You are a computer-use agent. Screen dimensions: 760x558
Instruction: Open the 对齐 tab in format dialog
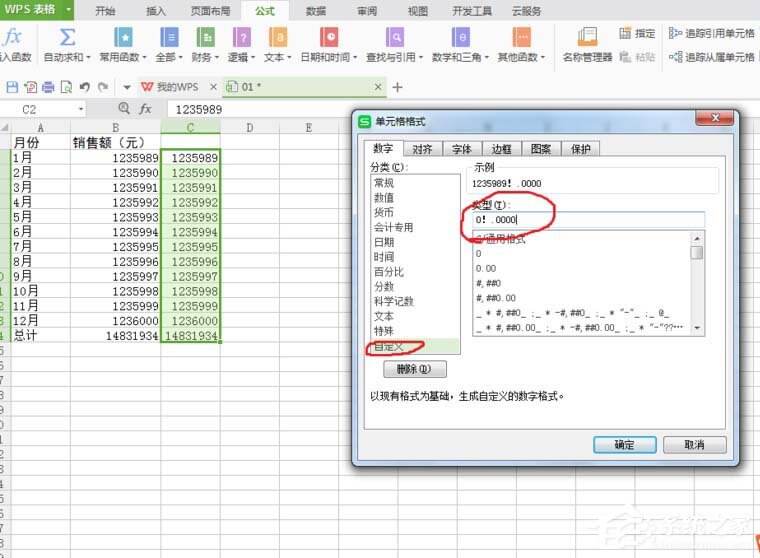[x=423, y=149]
